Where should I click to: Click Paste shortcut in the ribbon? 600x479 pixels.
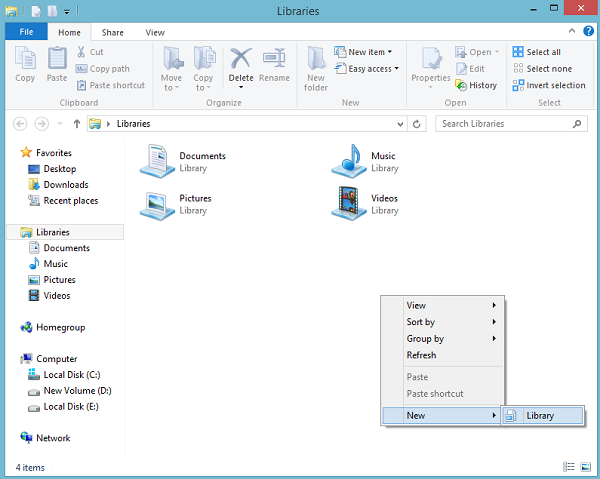111,85
